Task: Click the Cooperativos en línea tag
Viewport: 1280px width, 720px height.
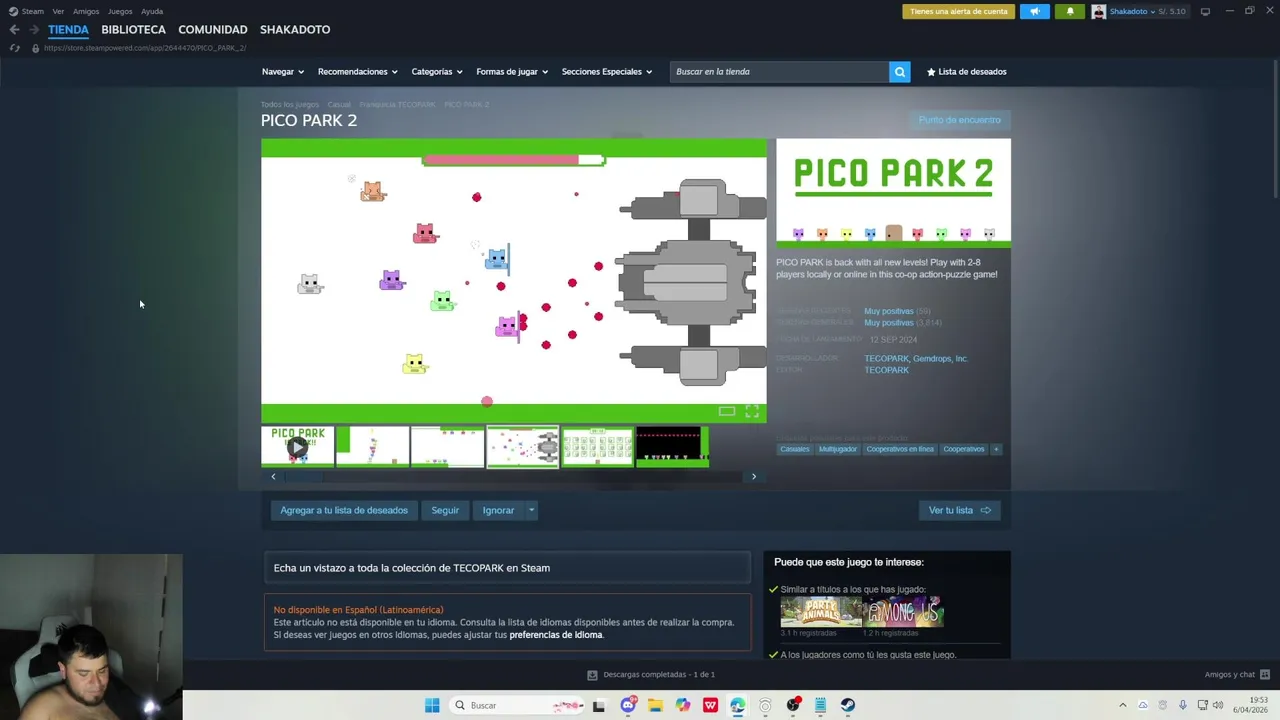Action: pyautogui.click(x=900, y=449)
